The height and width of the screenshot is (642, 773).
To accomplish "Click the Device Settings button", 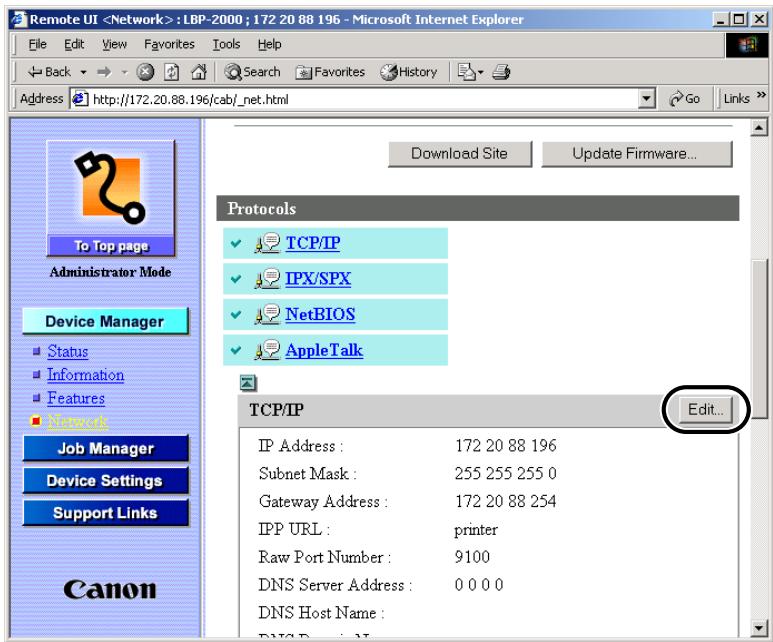I will click(105, 480).
